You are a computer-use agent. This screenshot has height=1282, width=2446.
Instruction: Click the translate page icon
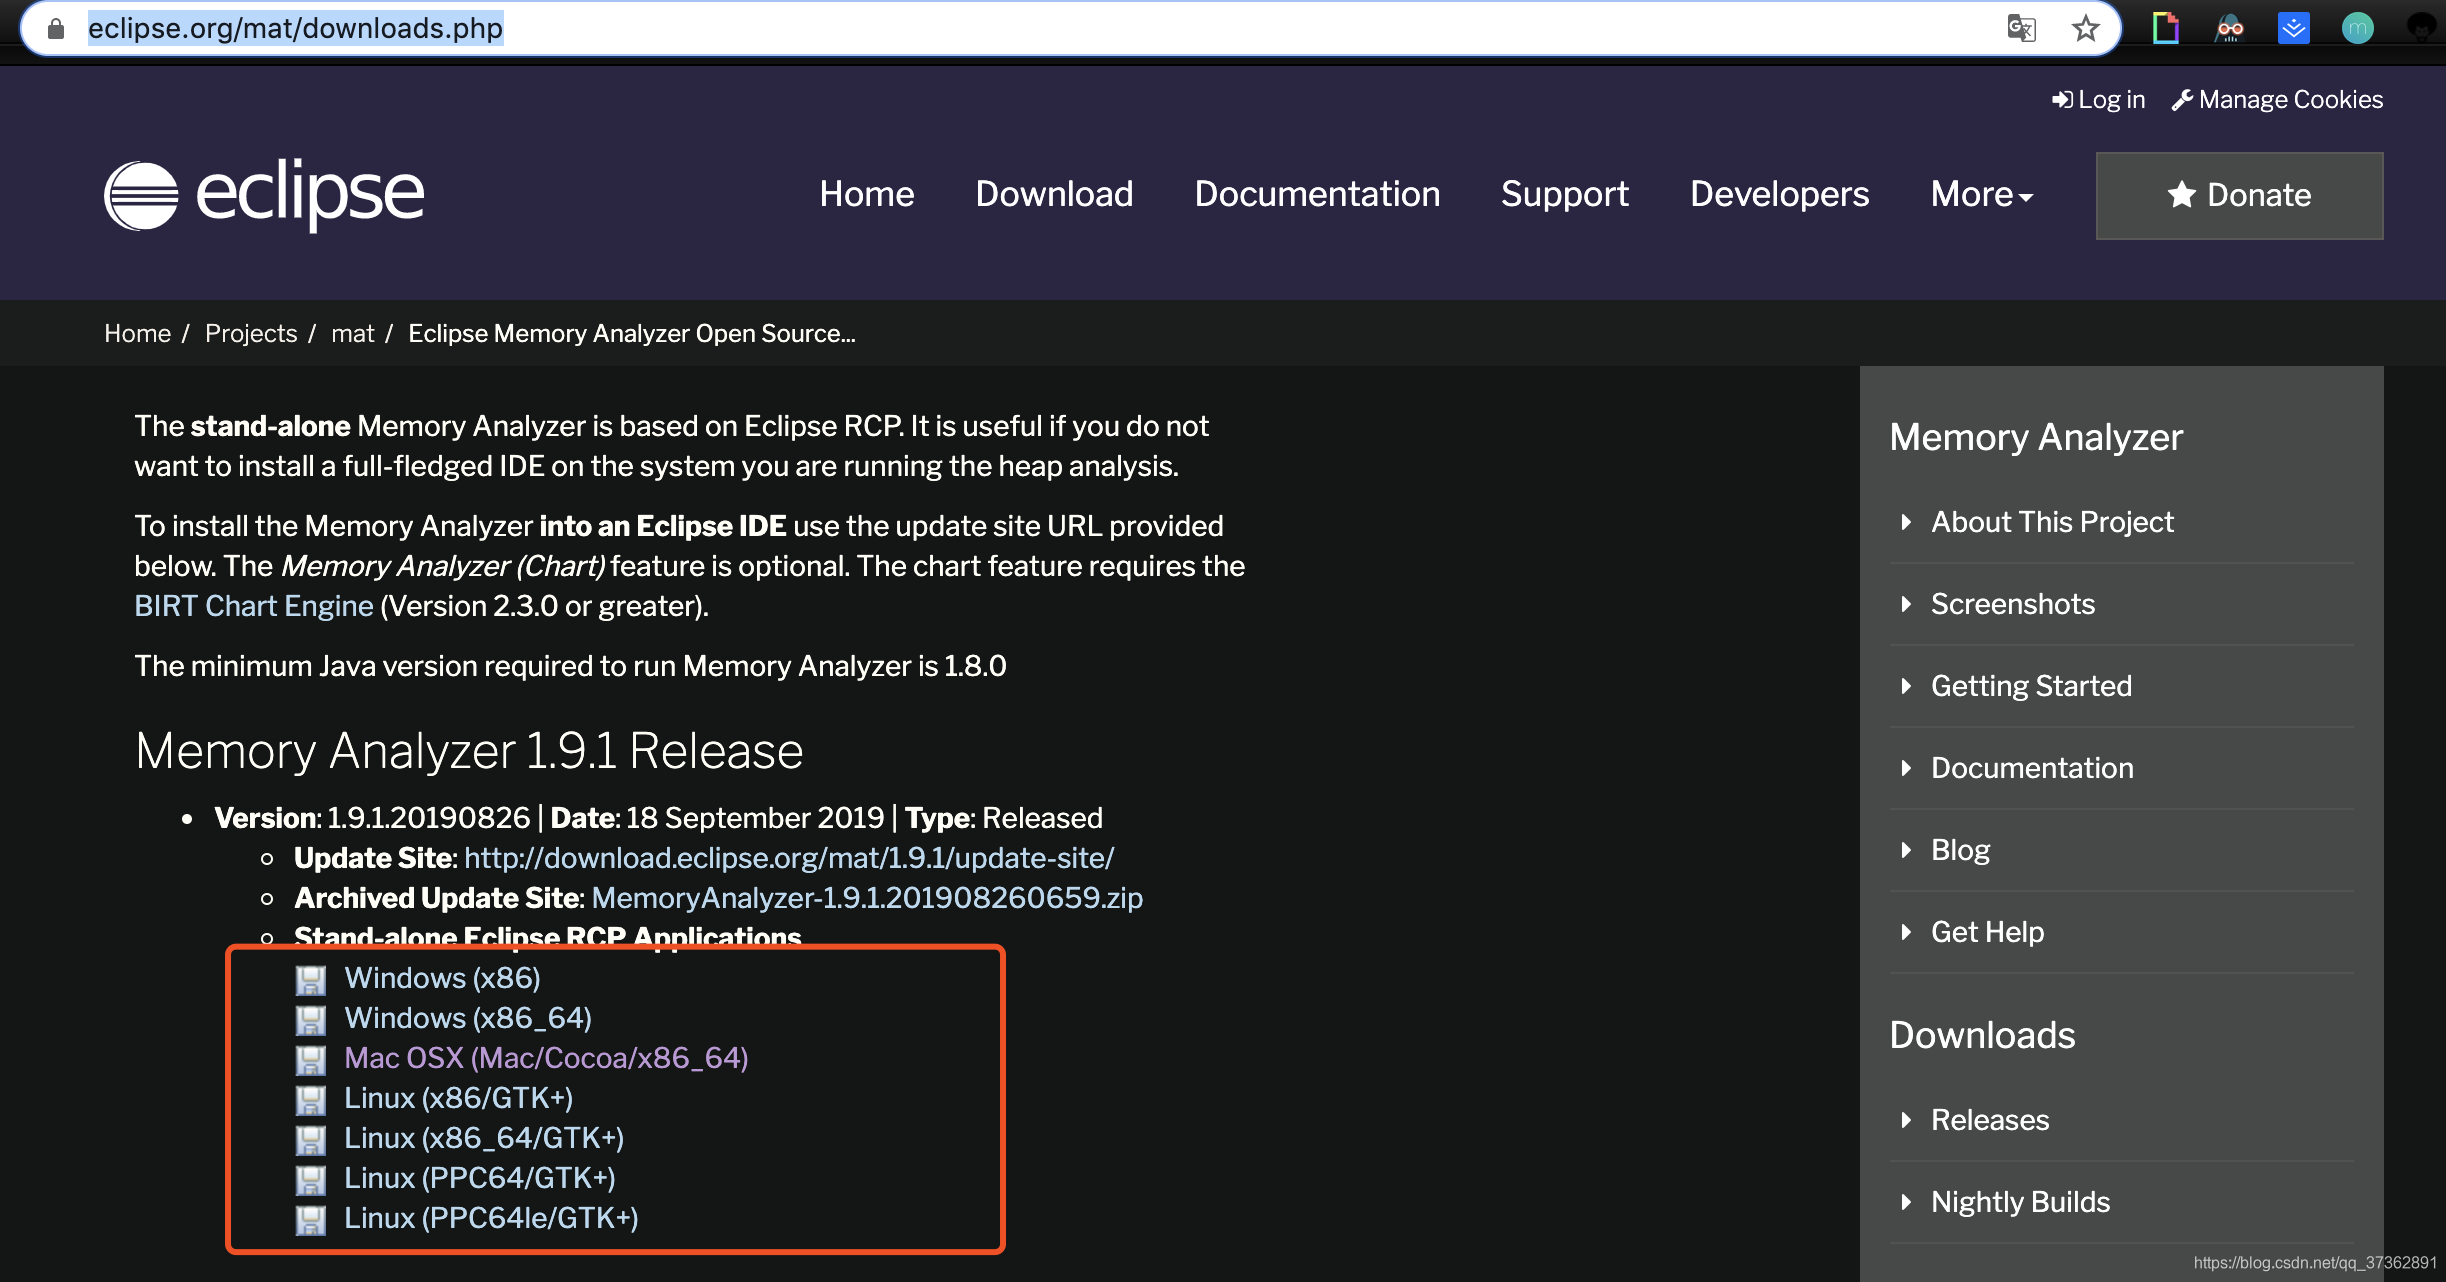coord(2021,28)
